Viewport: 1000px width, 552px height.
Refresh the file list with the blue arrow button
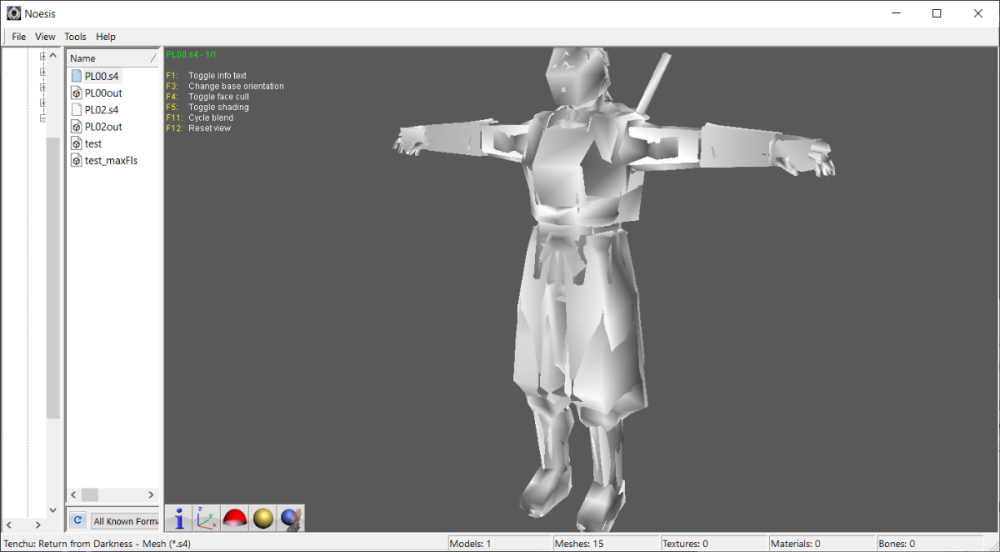(x=77, y=520)
